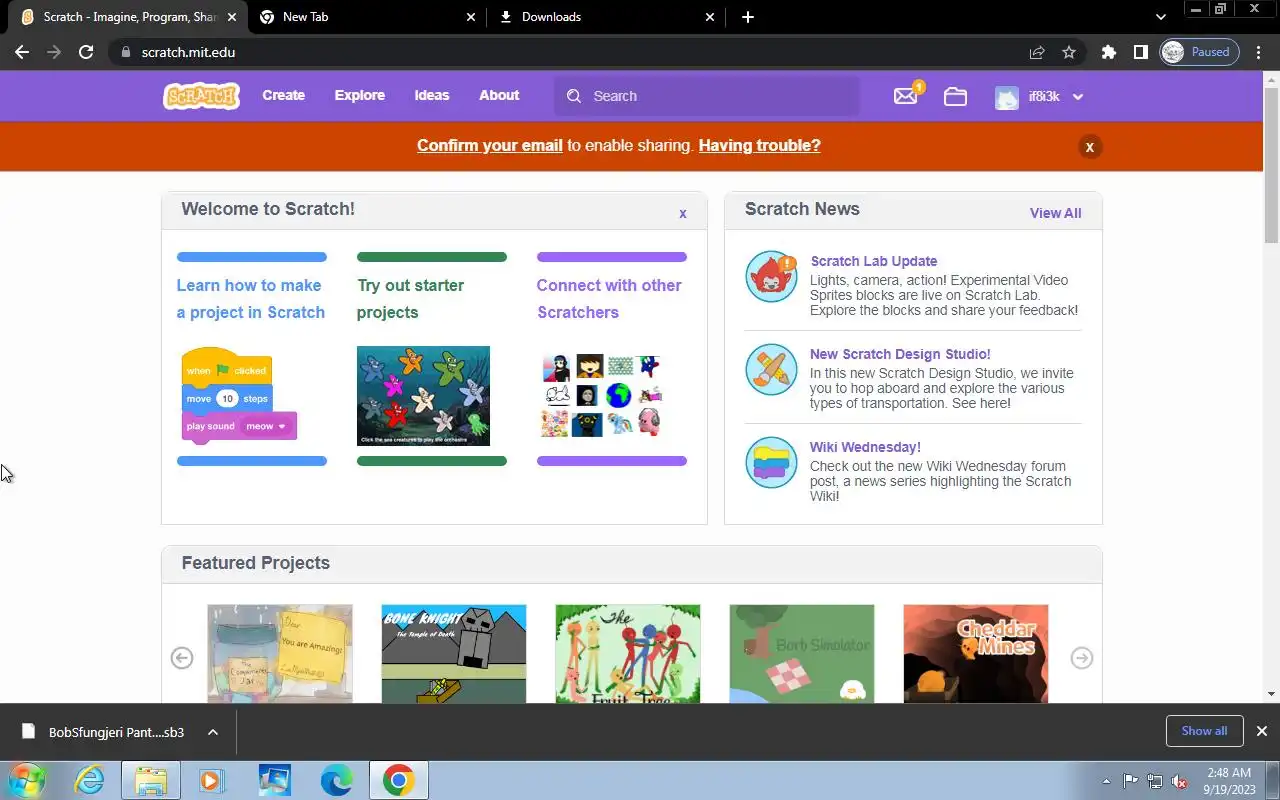Close the Downloads tab
The height and width of the screenshot is (800, 1280).
(711, 17)
